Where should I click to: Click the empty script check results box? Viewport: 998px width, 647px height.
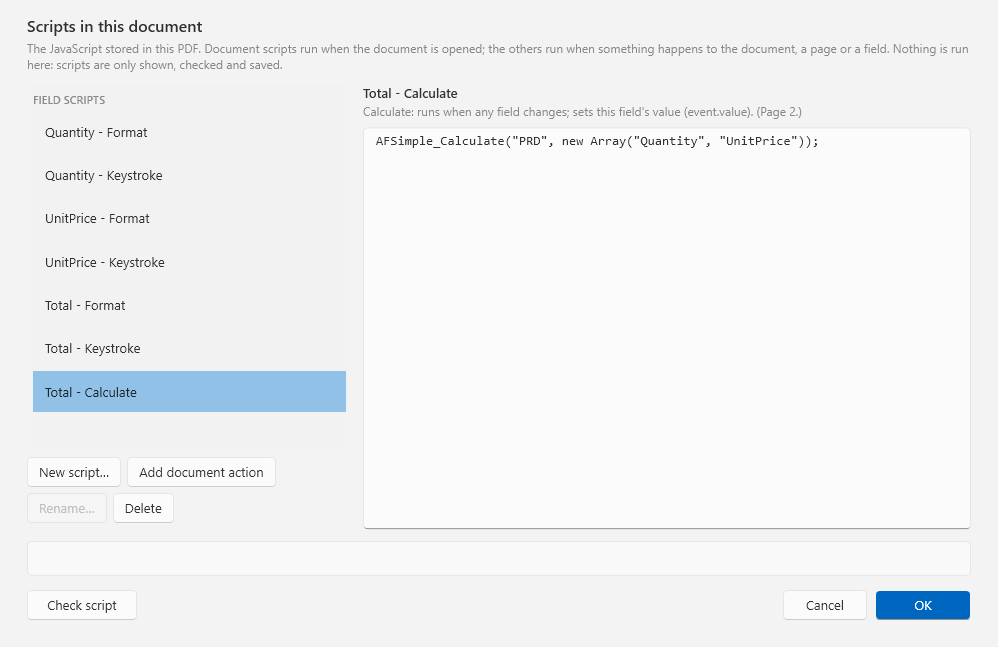tap(498, 559)
